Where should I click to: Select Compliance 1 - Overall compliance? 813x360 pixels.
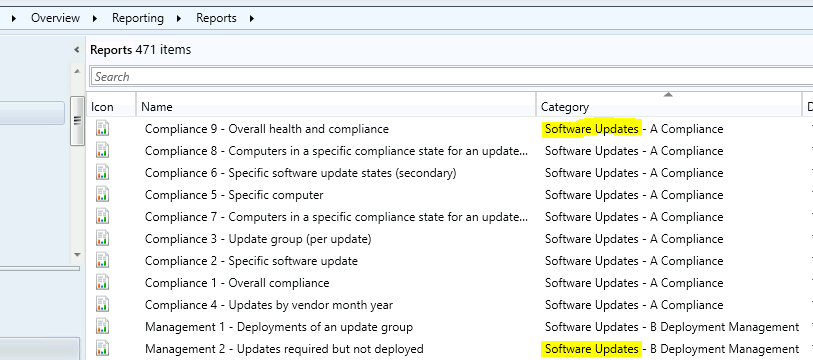pyautogui.click(x=237, y=283)
